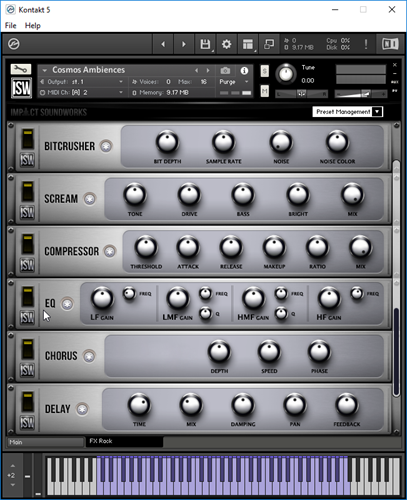Go to next preset with small right arrow
Image resolution: width=407 pixels, height=500 pixels.
coord(208,70)
